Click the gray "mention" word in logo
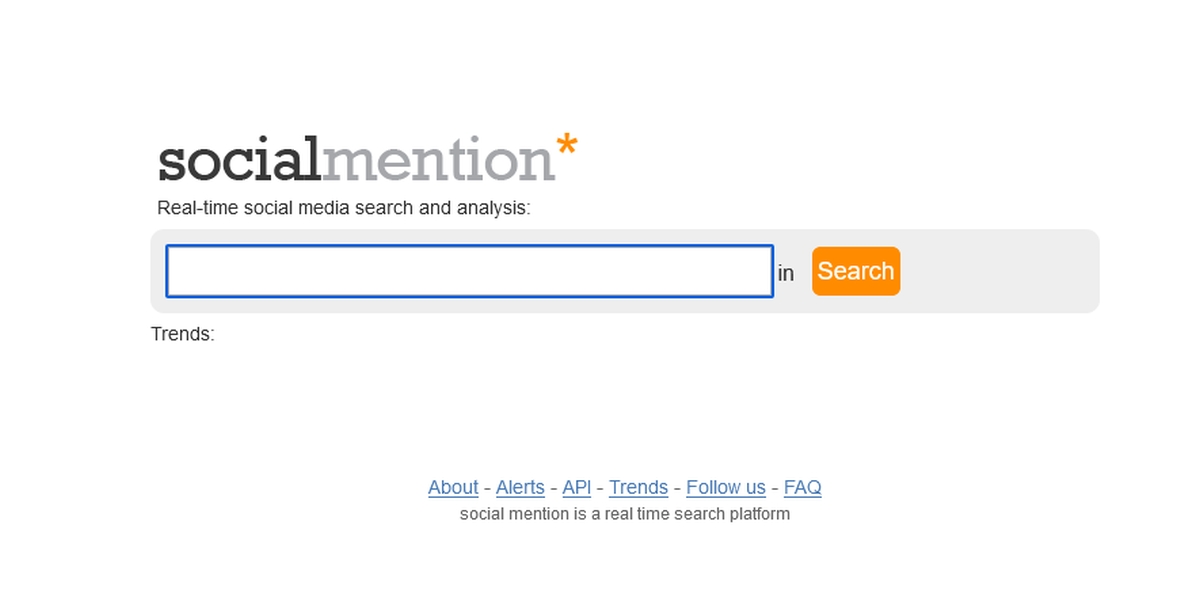This screenshot has width=1200, height=600. (x=438, y=161)
